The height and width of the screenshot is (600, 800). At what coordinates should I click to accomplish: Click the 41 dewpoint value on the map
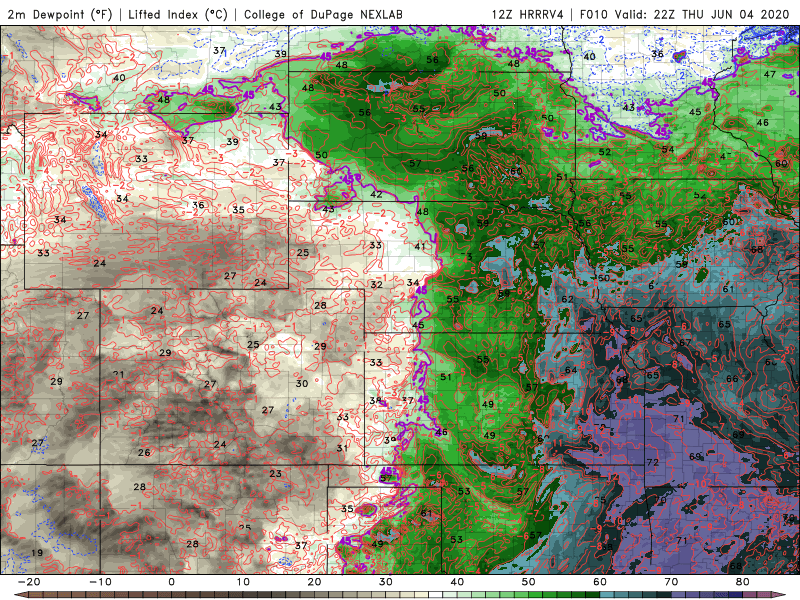point(420,246)
